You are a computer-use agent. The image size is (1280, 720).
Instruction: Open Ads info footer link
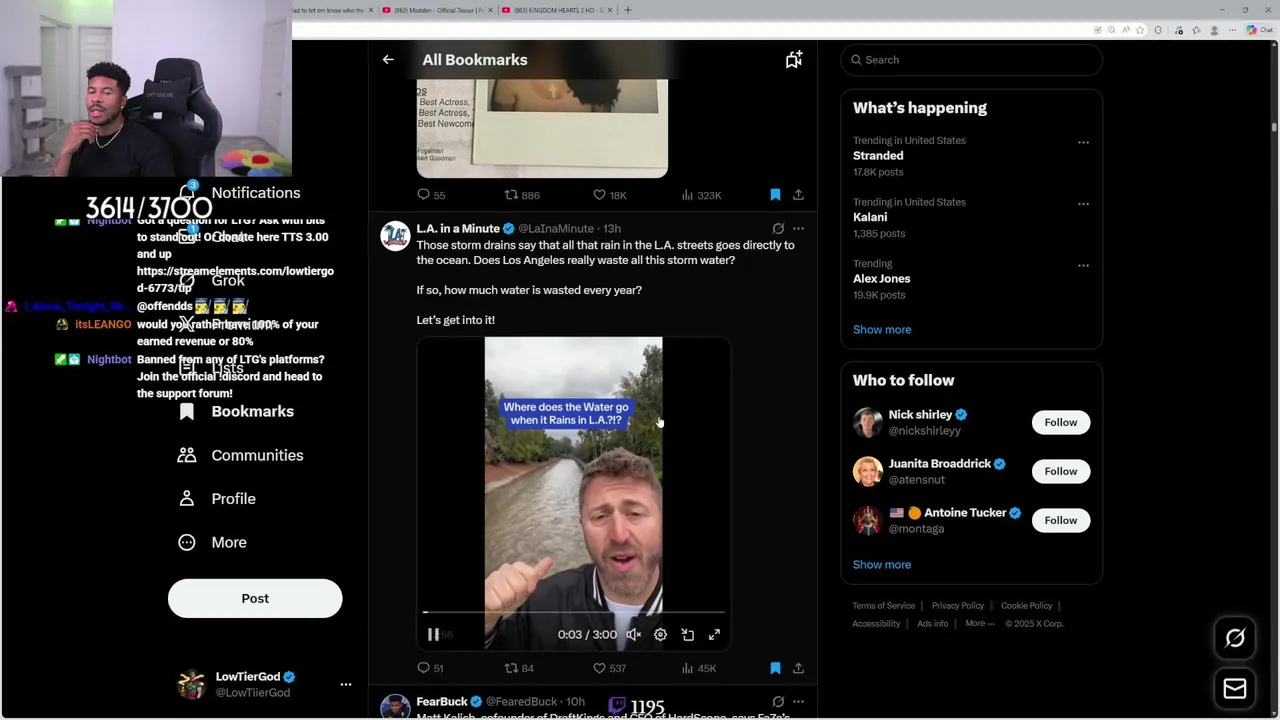(x=933, y=624)
